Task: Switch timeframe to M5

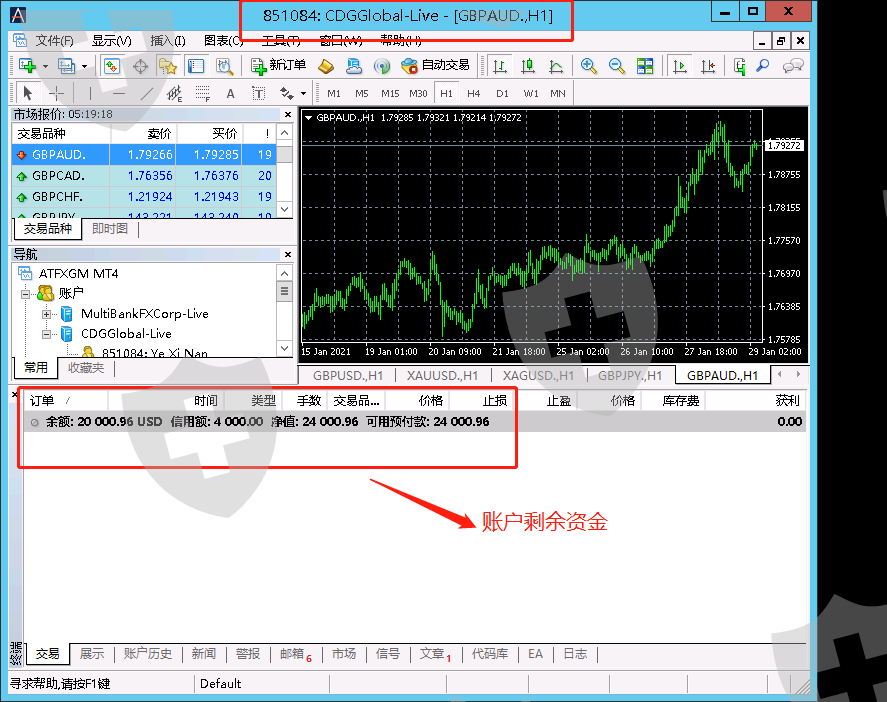Action: point(361,93)
